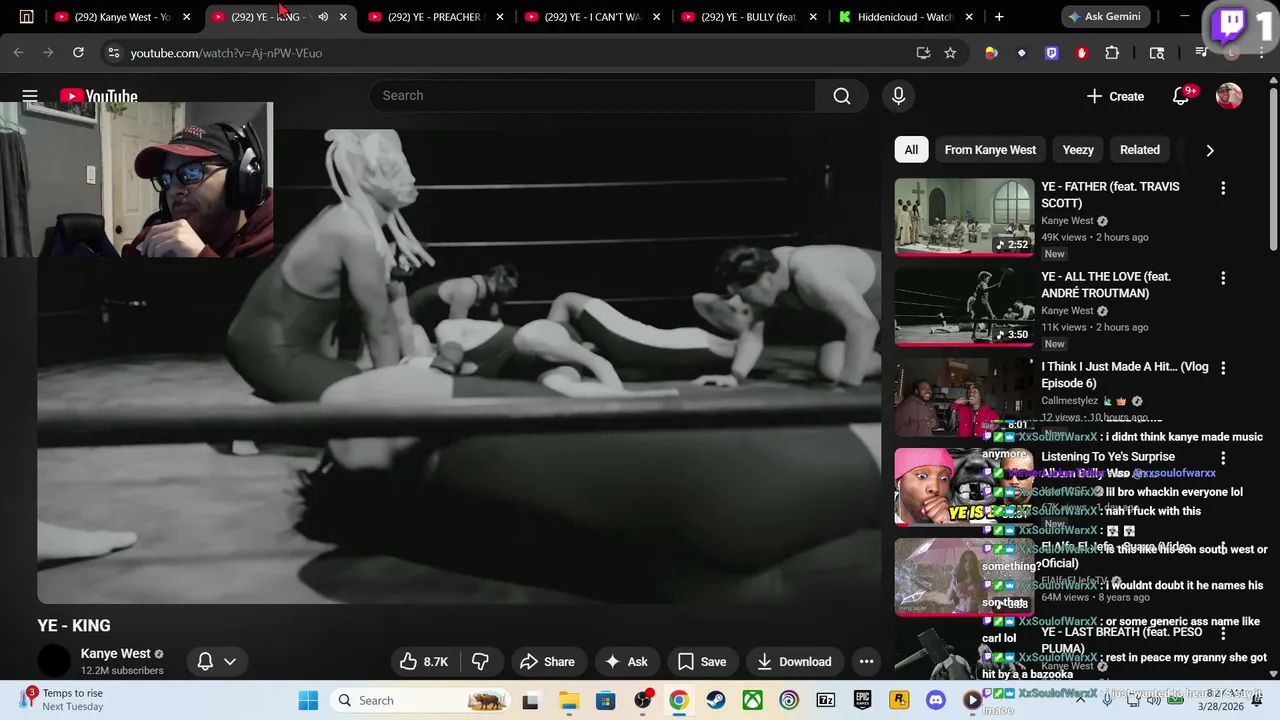
Task: Open options for Listening To Ye's Surprise video
Action: coord(1222,458)
